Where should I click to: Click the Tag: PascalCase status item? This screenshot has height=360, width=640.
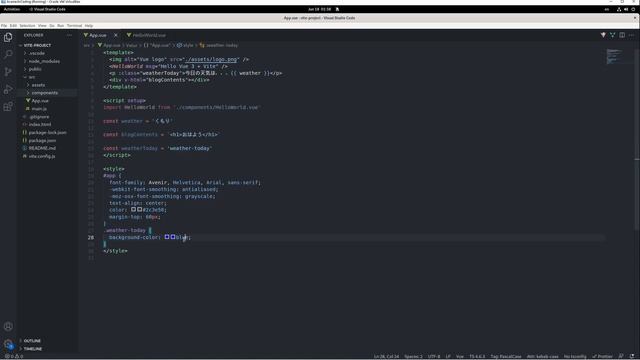[506, 356]
